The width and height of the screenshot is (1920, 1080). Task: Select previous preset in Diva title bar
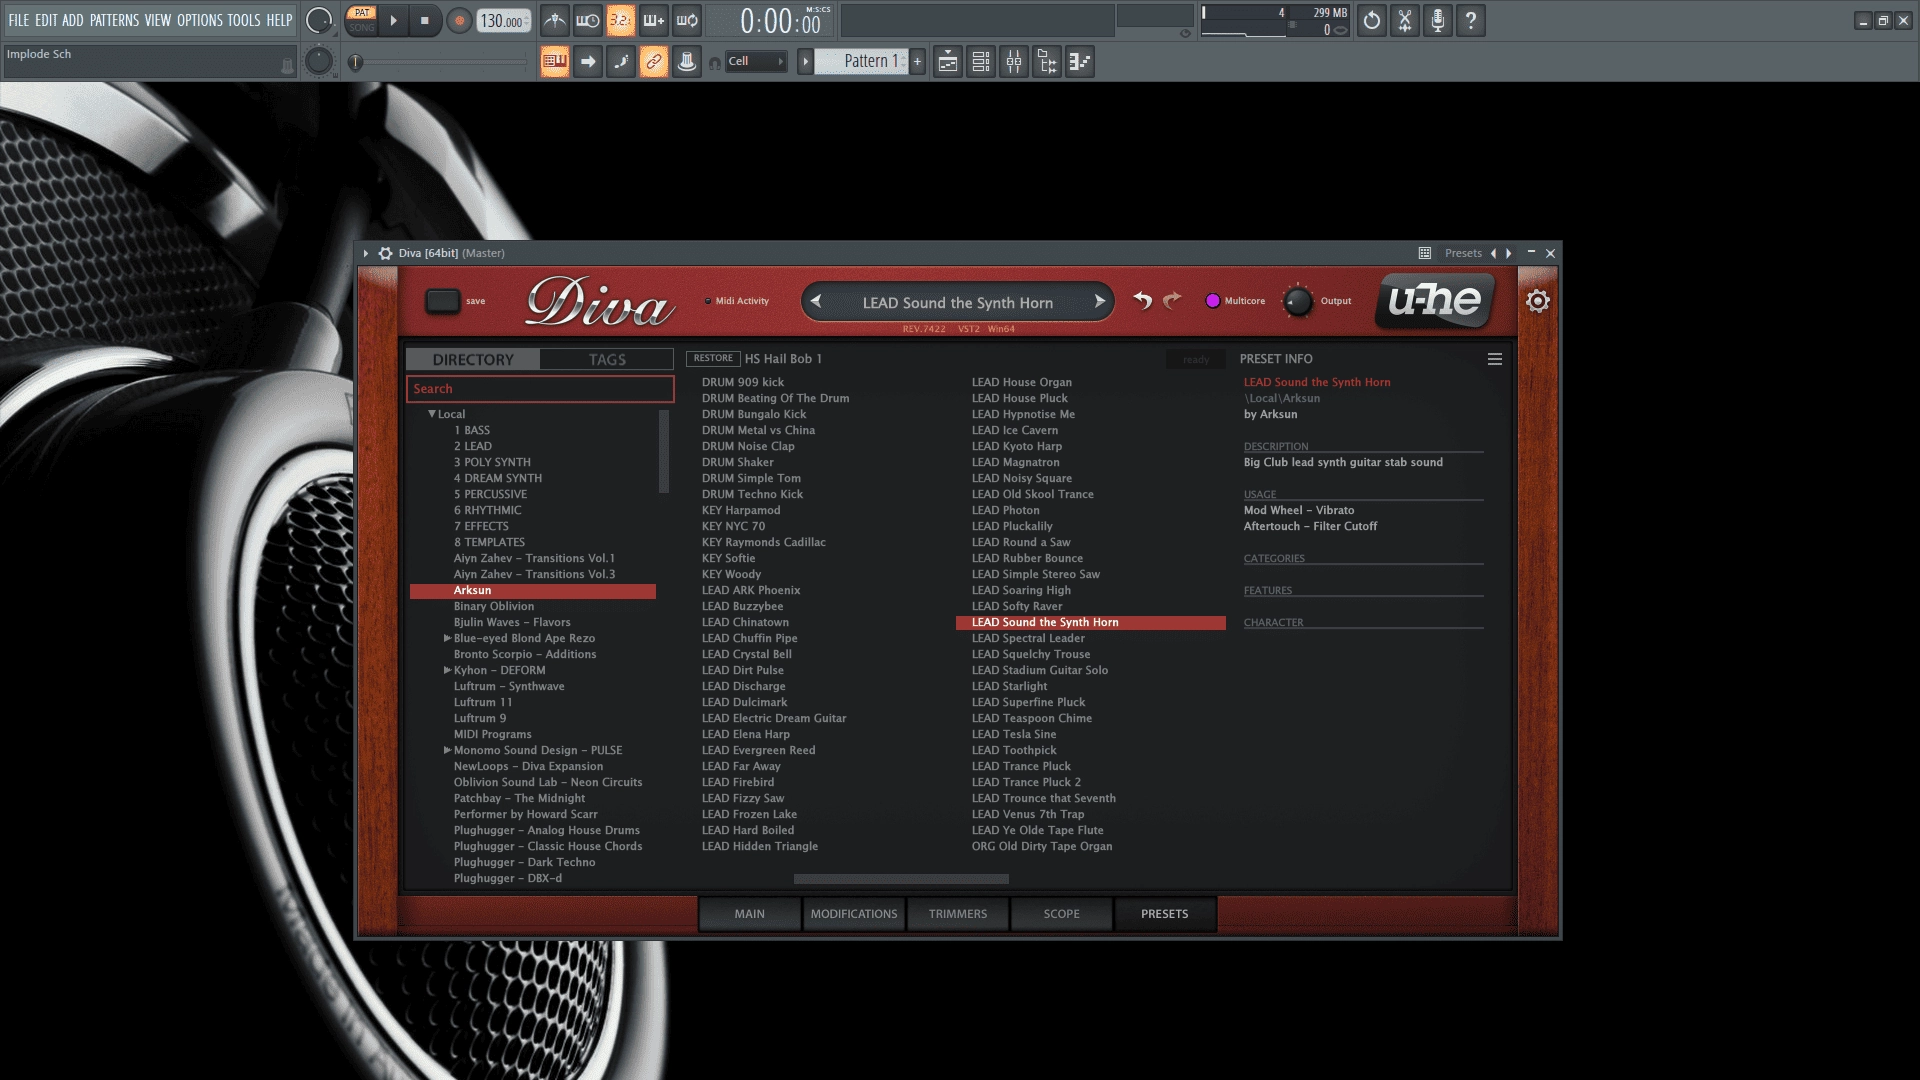[1493, 253]
